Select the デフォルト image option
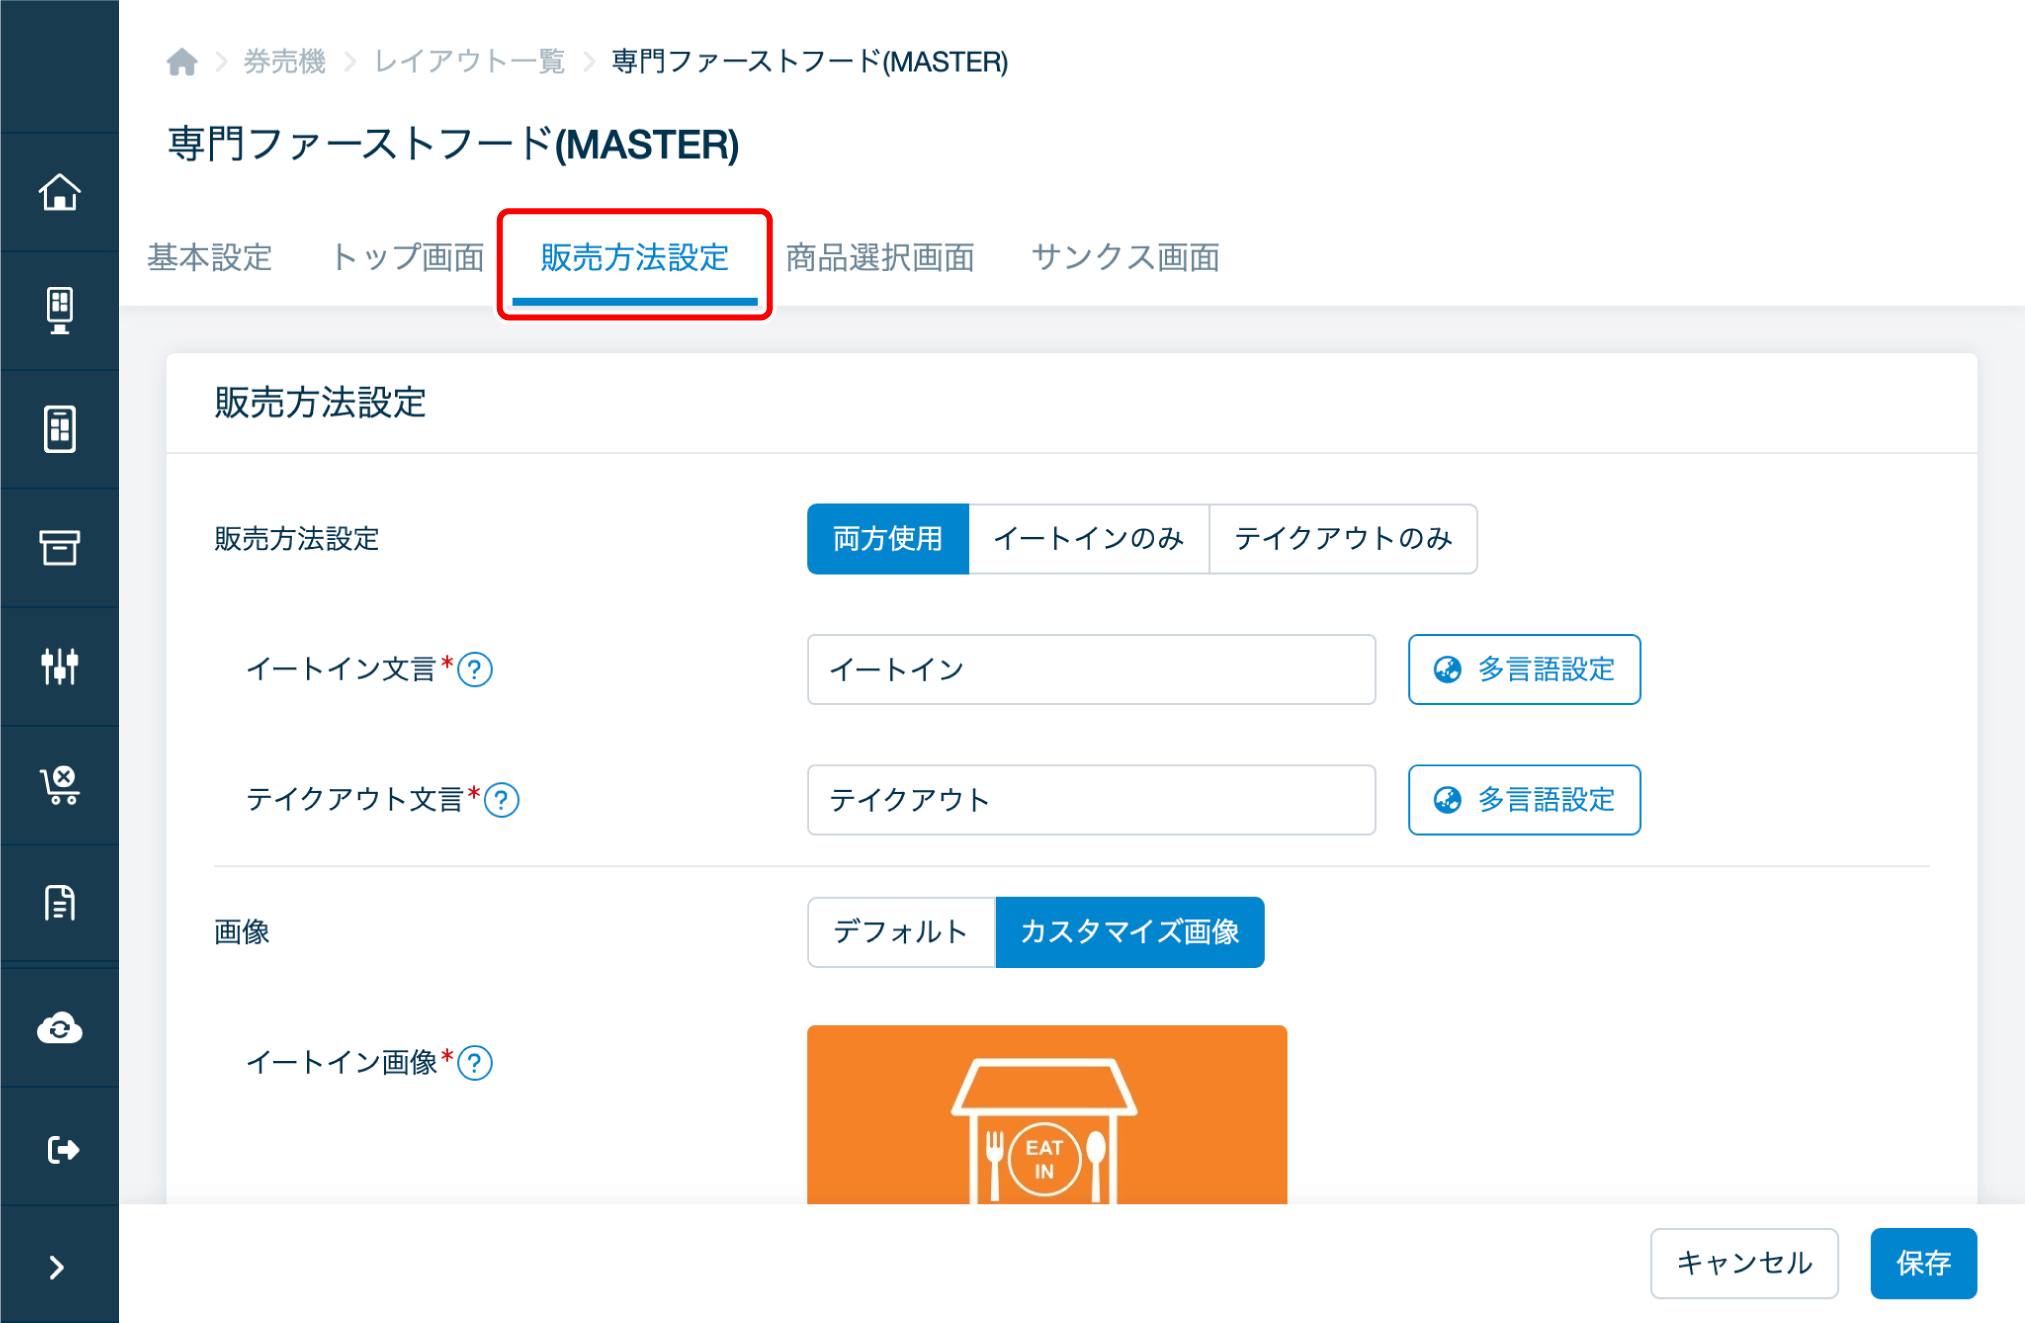Screen dimensions: 2025x1323 901,932
